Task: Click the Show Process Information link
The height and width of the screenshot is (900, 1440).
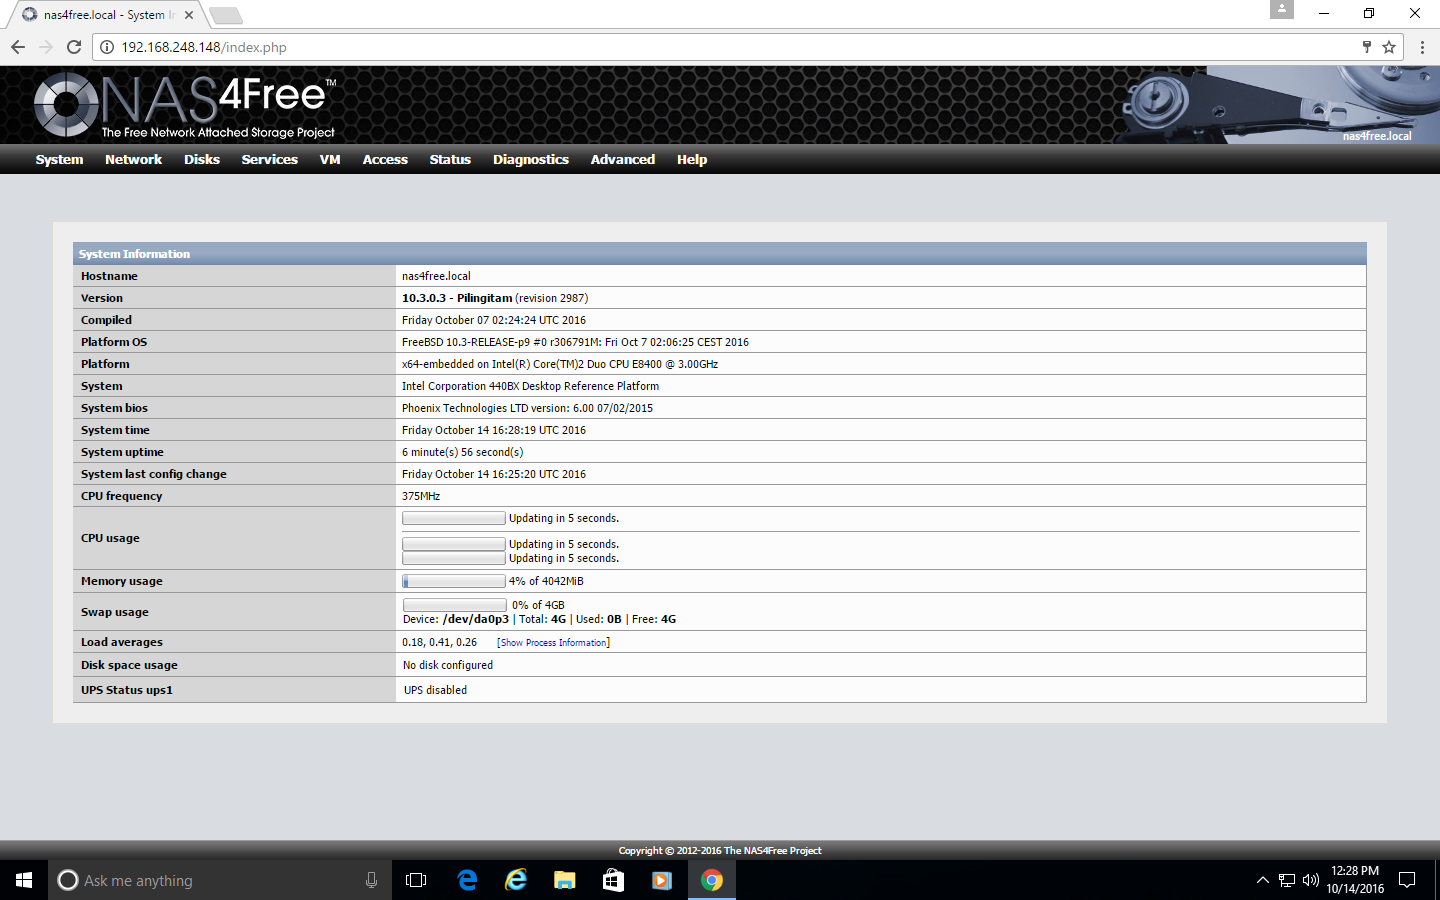Action: pyautogui.click(x=553, y=643)
